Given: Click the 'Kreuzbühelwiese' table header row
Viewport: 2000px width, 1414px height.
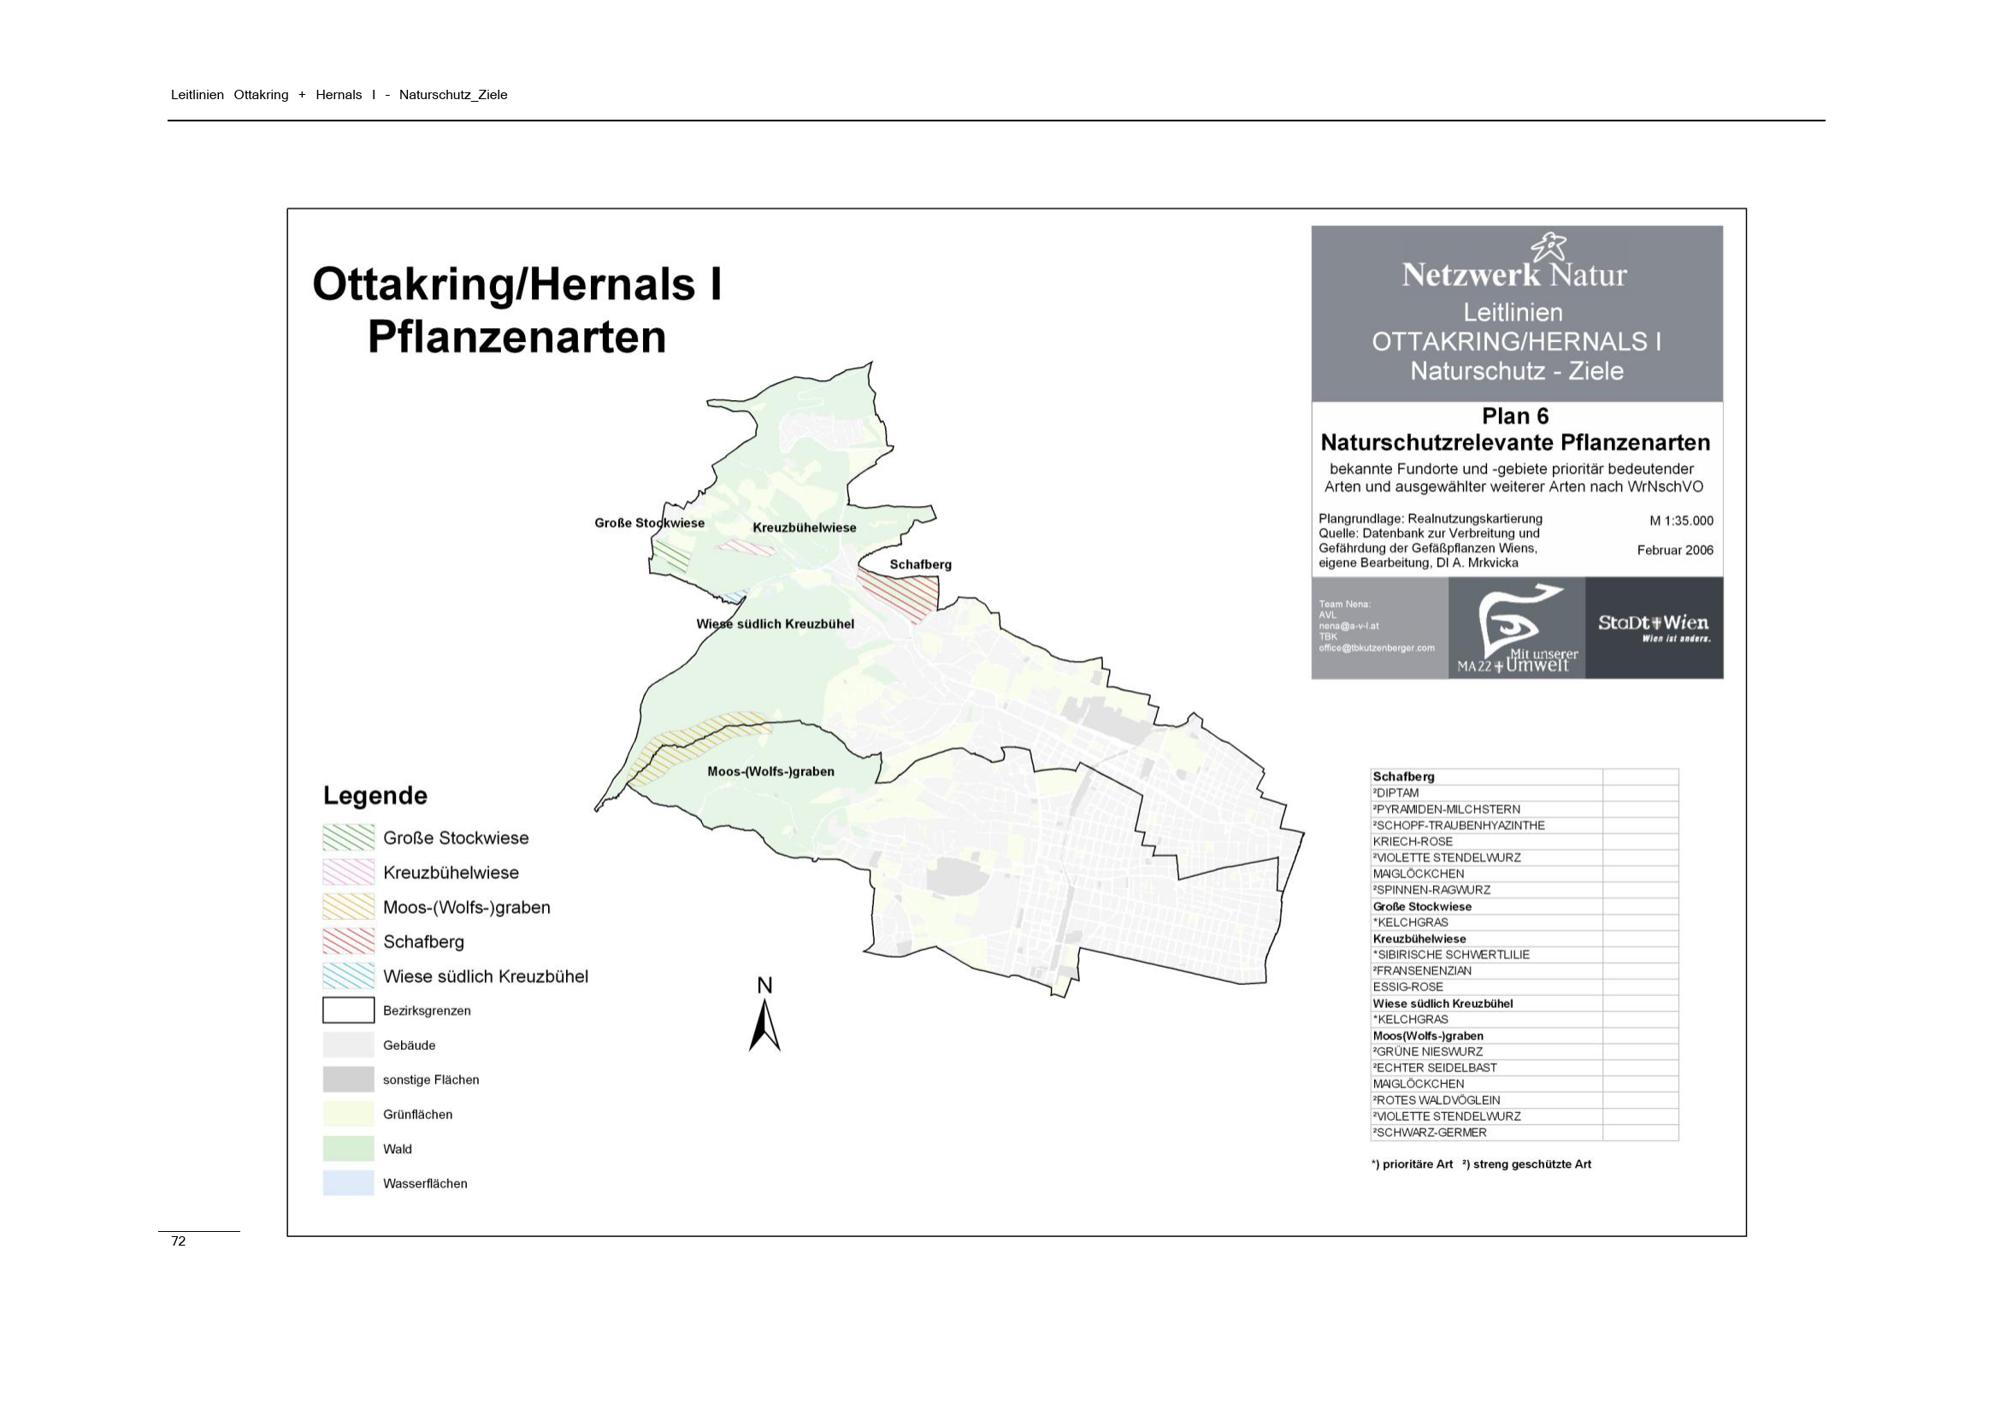Looking at the screenshot, I should coord(1524,938).
